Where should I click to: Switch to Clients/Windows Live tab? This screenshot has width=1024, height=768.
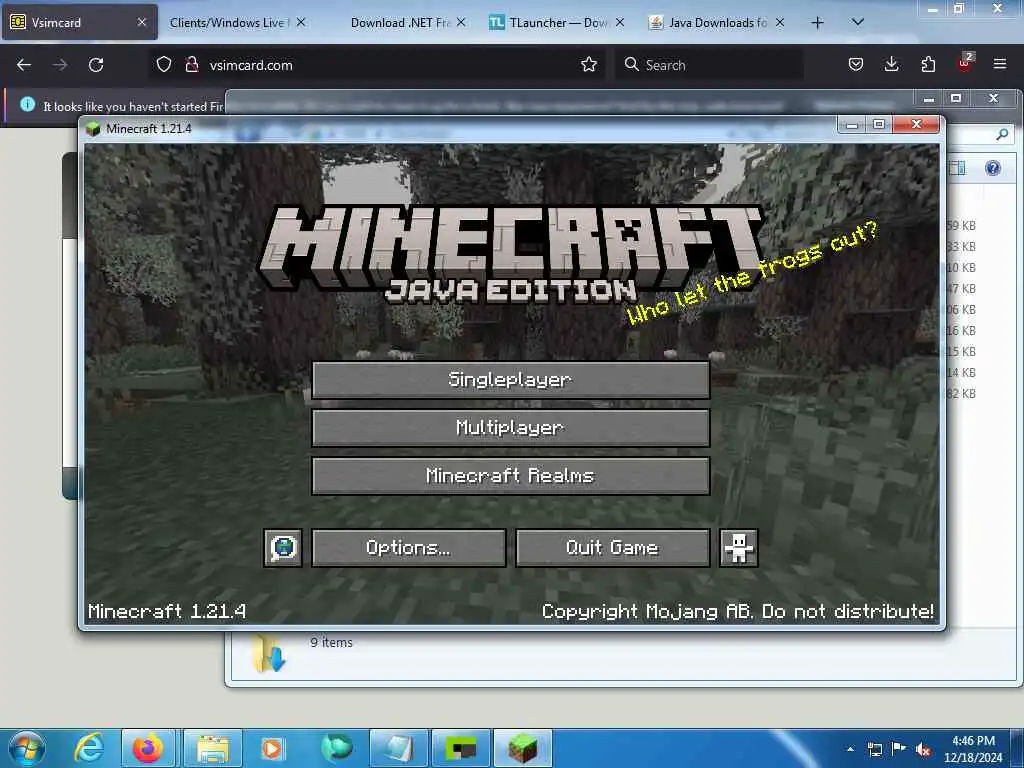229,23
